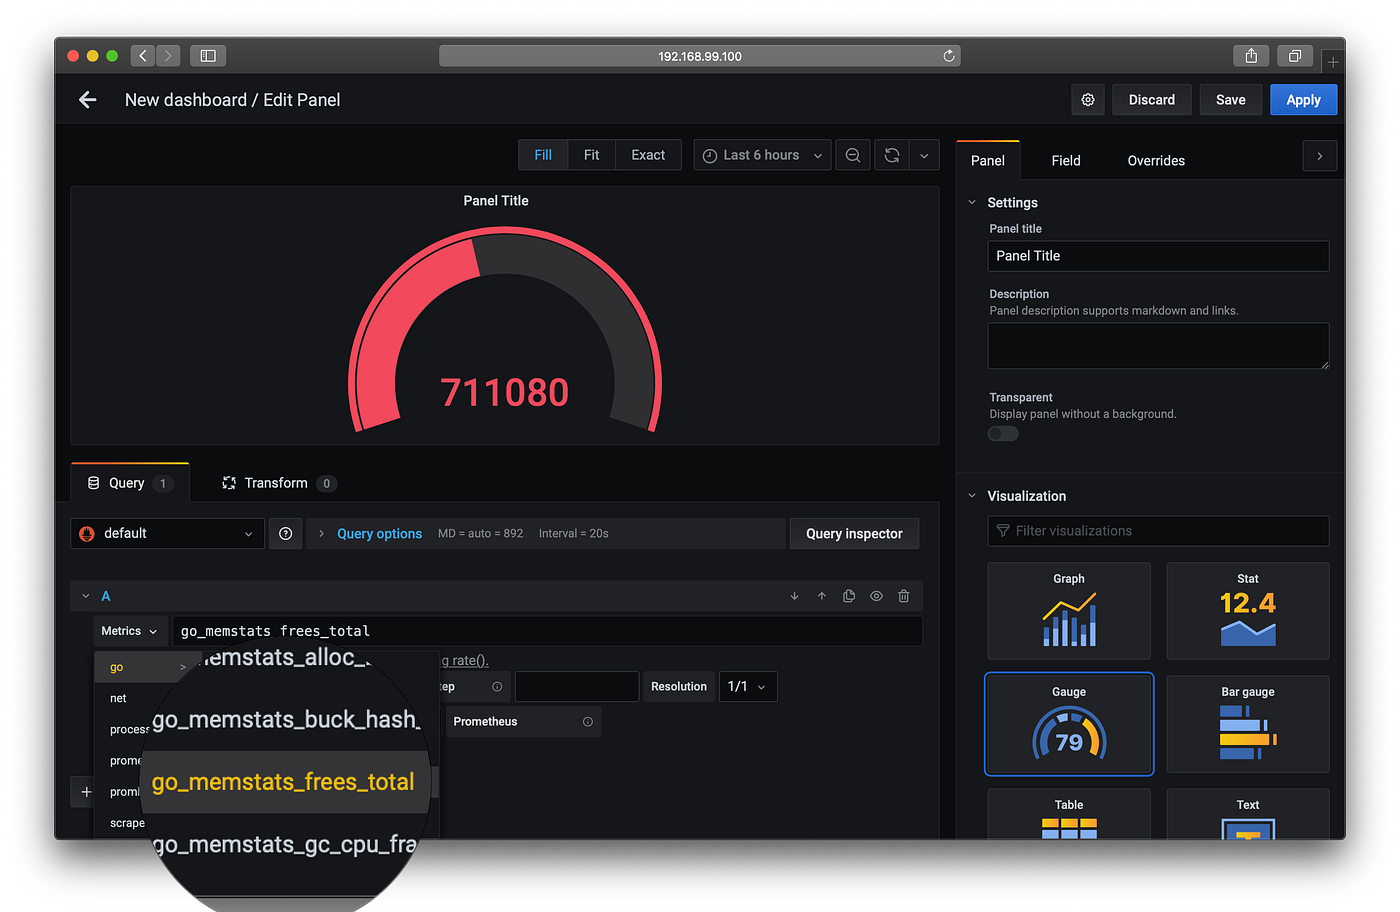Open the Query inspector
1400x912 pixels.
tap(854, 533)
